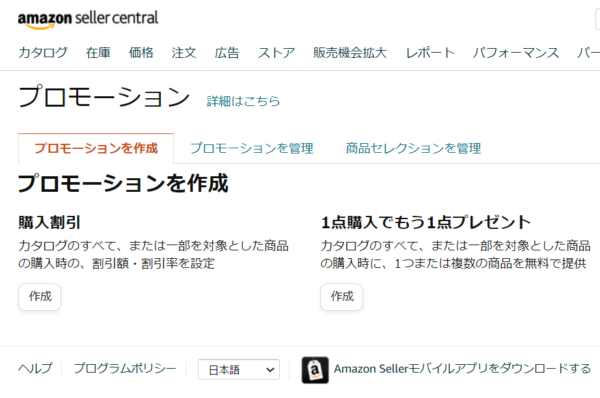Click 作成 under 購入割引

pos(40,297)
